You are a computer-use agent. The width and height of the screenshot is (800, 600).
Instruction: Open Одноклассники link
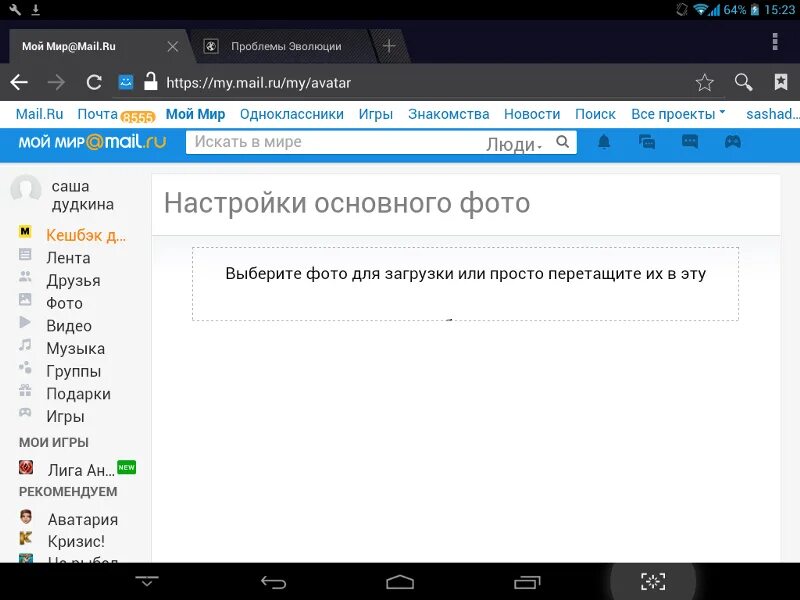point(292,114)
